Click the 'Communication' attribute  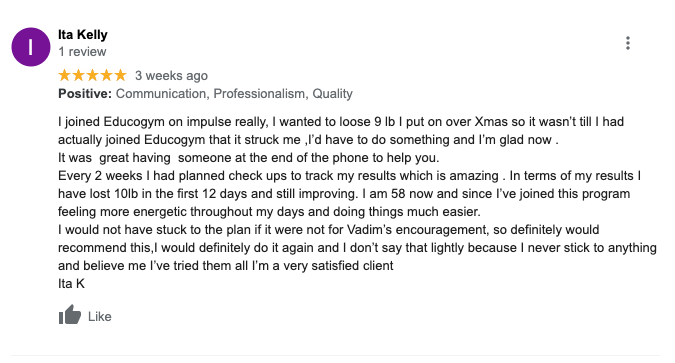[161, 93]
